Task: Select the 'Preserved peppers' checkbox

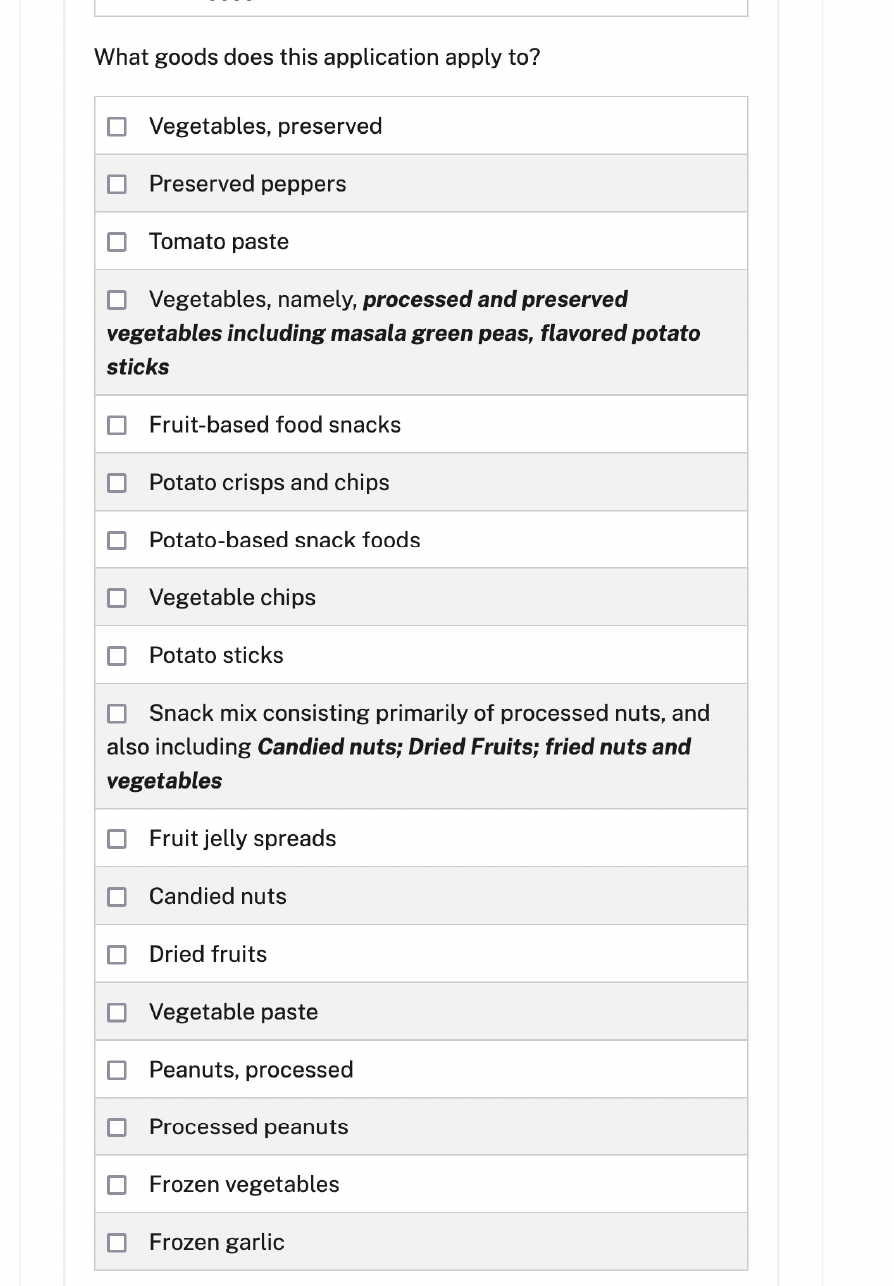Action: tap(117, 185)
